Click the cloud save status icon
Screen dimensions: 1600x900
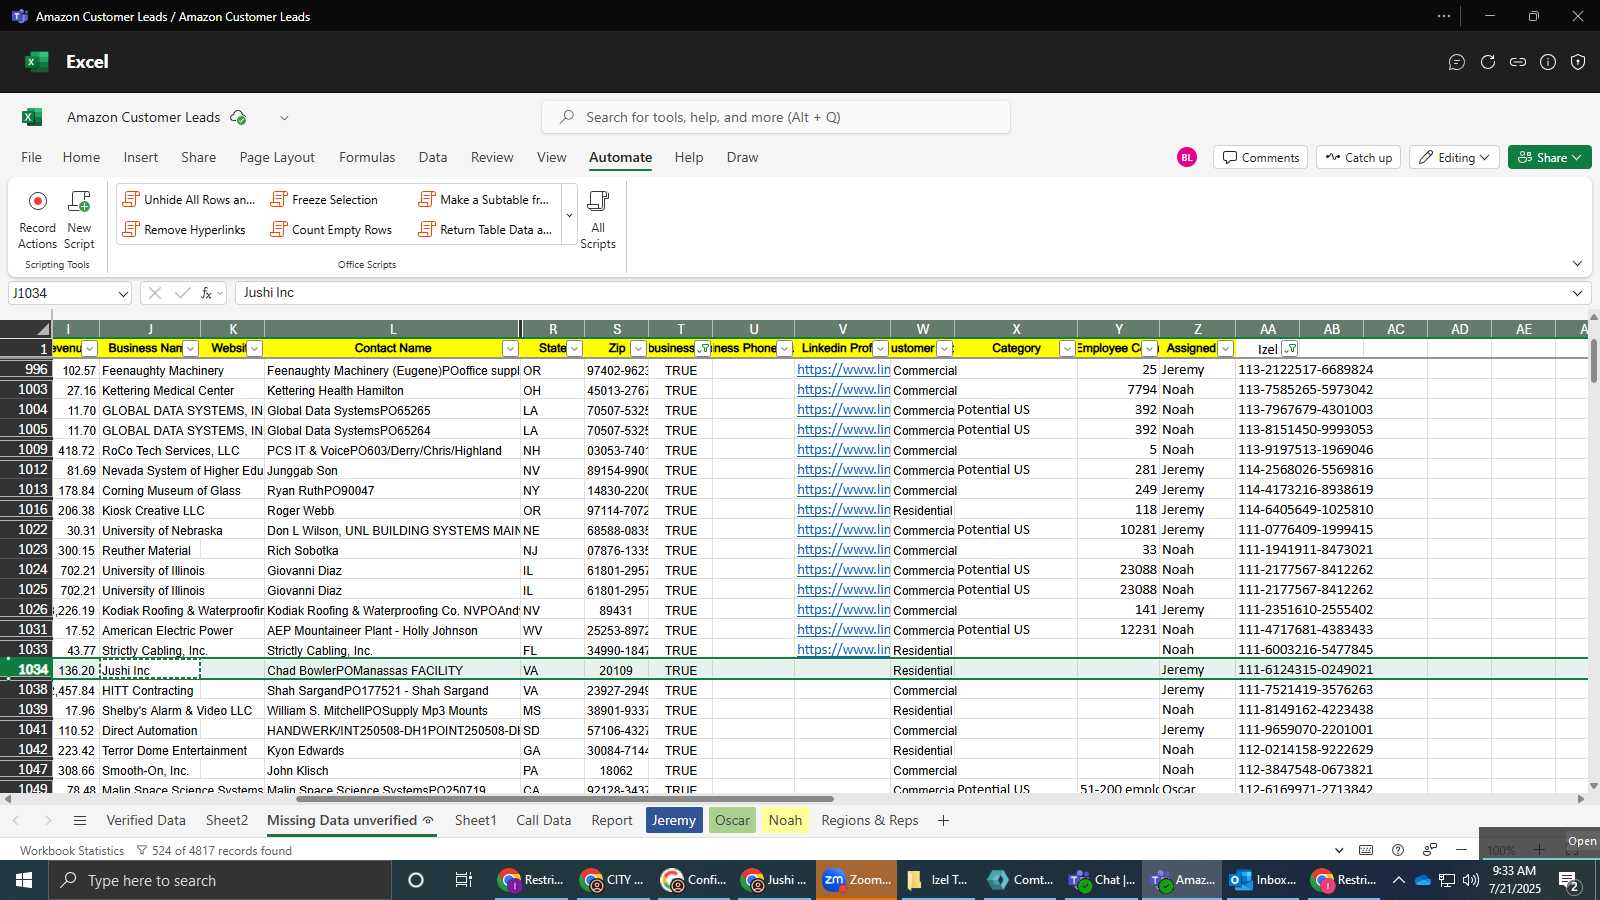tap(238, 117)
